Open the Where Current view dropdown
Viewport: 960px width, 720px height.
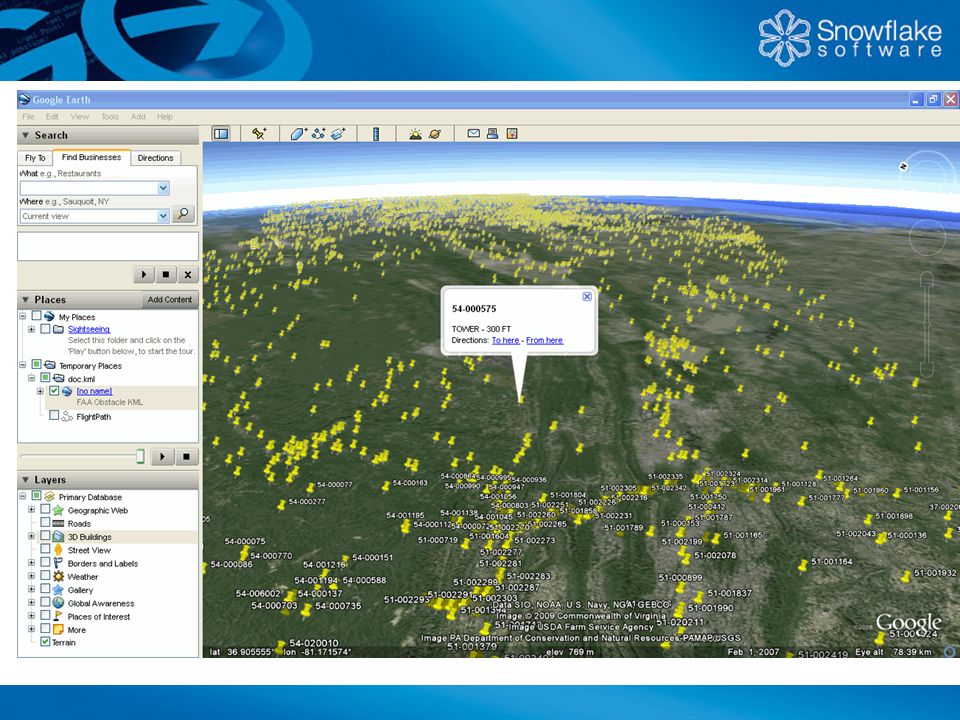163,216
